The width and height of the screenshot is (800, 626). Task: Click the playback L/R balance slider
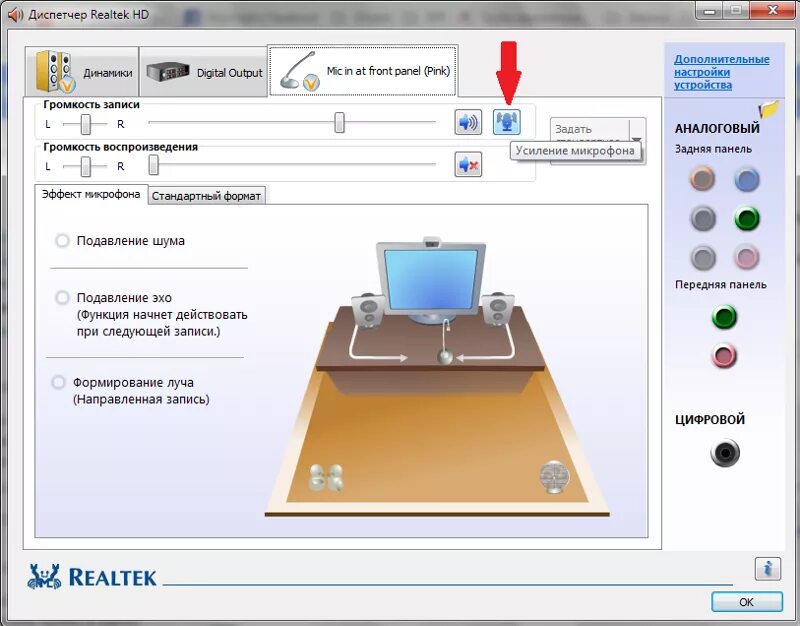click(85, 166)
